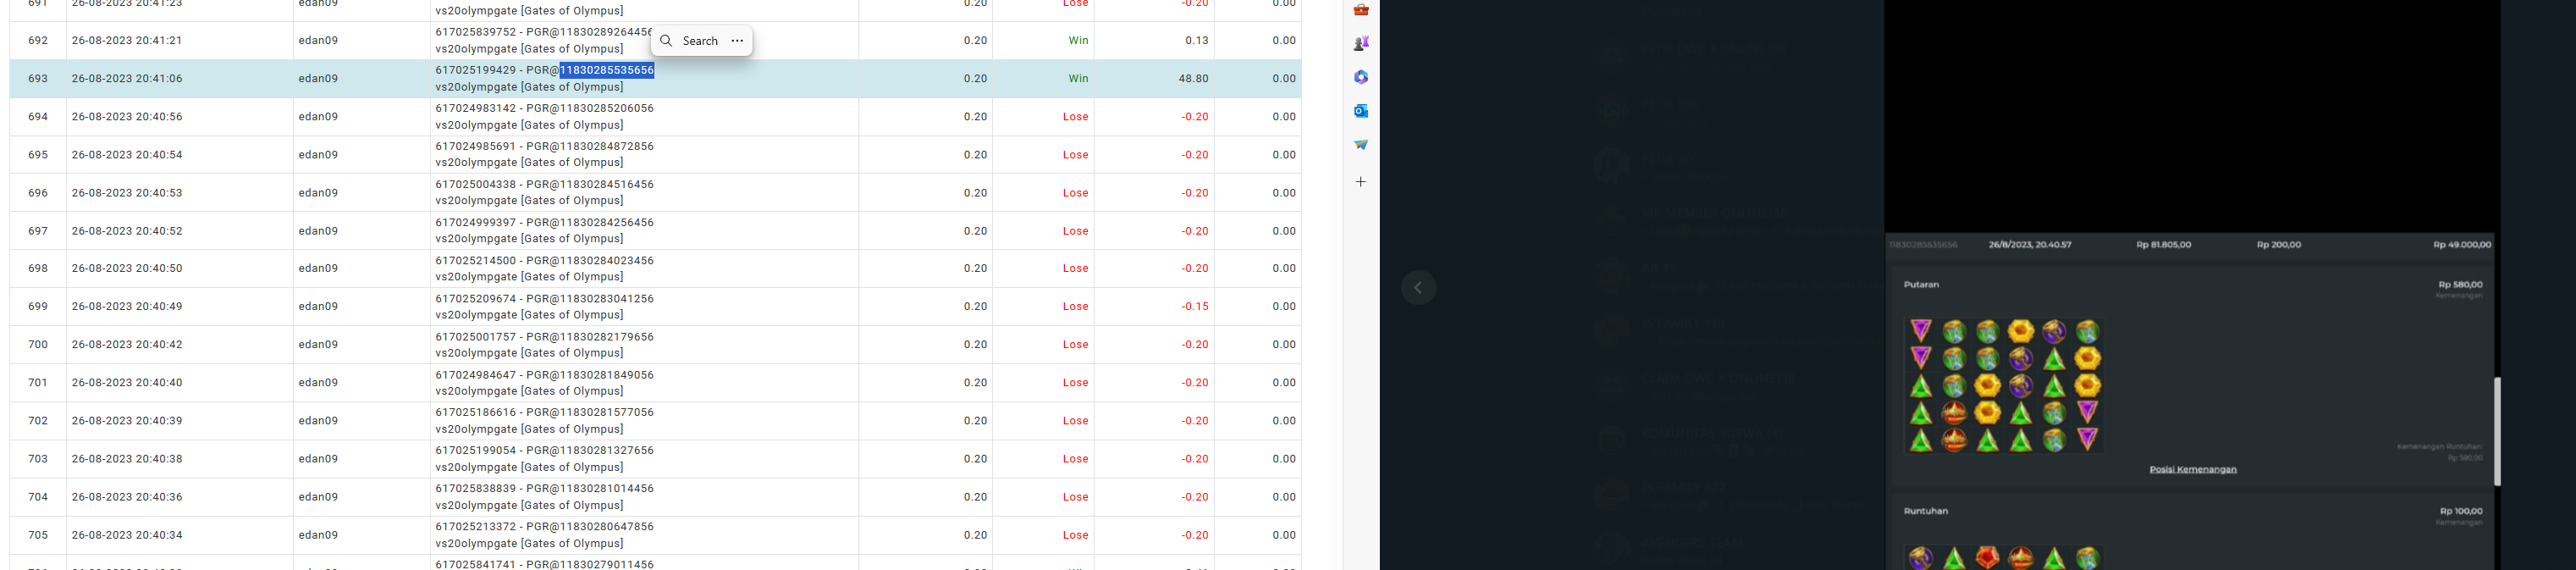Click timestamp 26-08-2023 20:40:34

coord(127,535)
